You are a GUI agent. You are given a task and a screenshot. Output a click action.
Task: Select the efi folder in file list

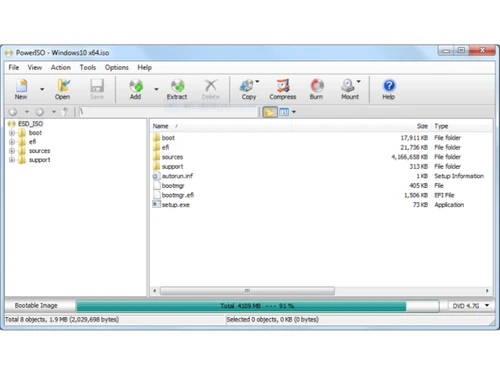click(x=165, y=147)
